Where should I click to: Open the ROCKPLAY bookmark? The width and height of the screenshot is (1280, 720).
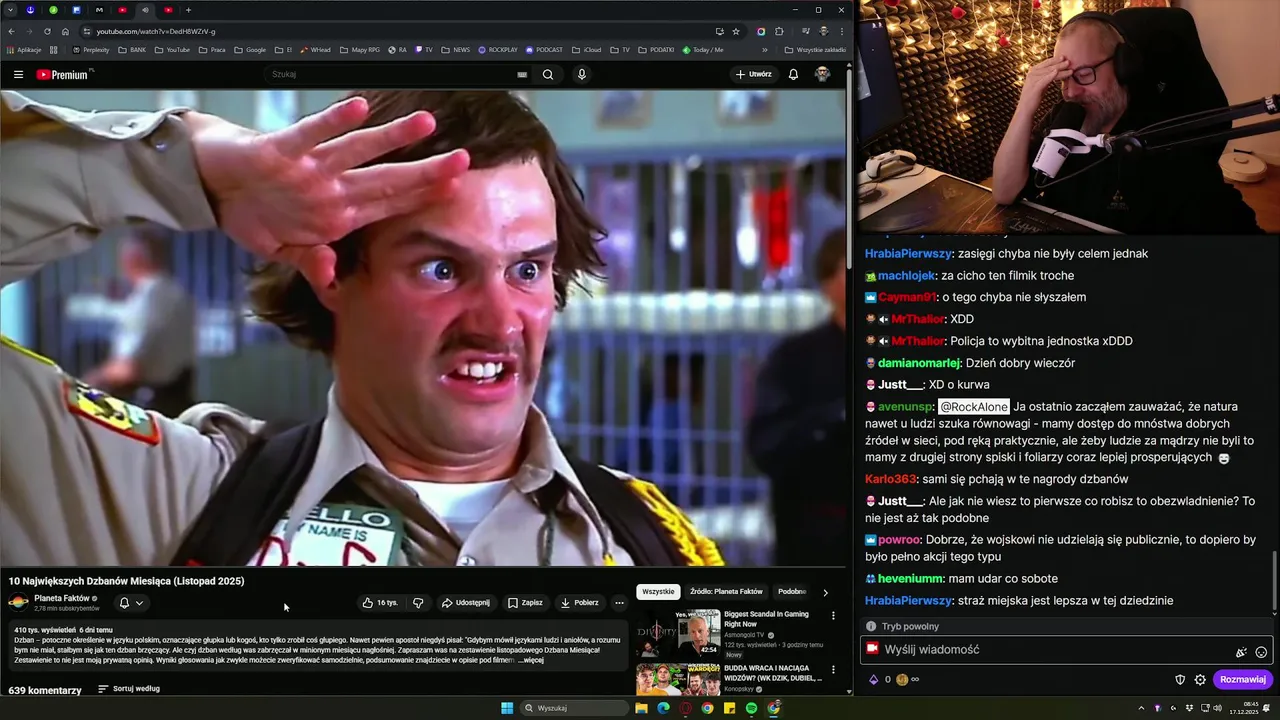498,49
